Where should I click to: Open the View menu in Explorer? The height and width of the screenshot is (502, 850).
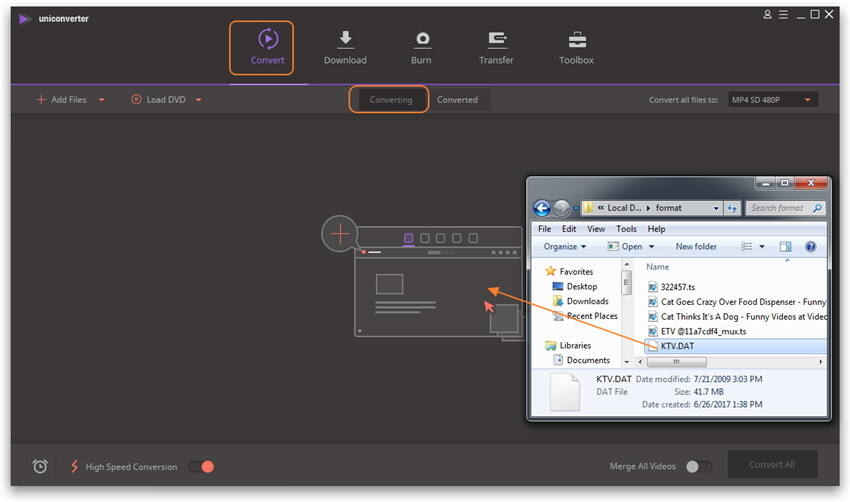coord(596,229)
